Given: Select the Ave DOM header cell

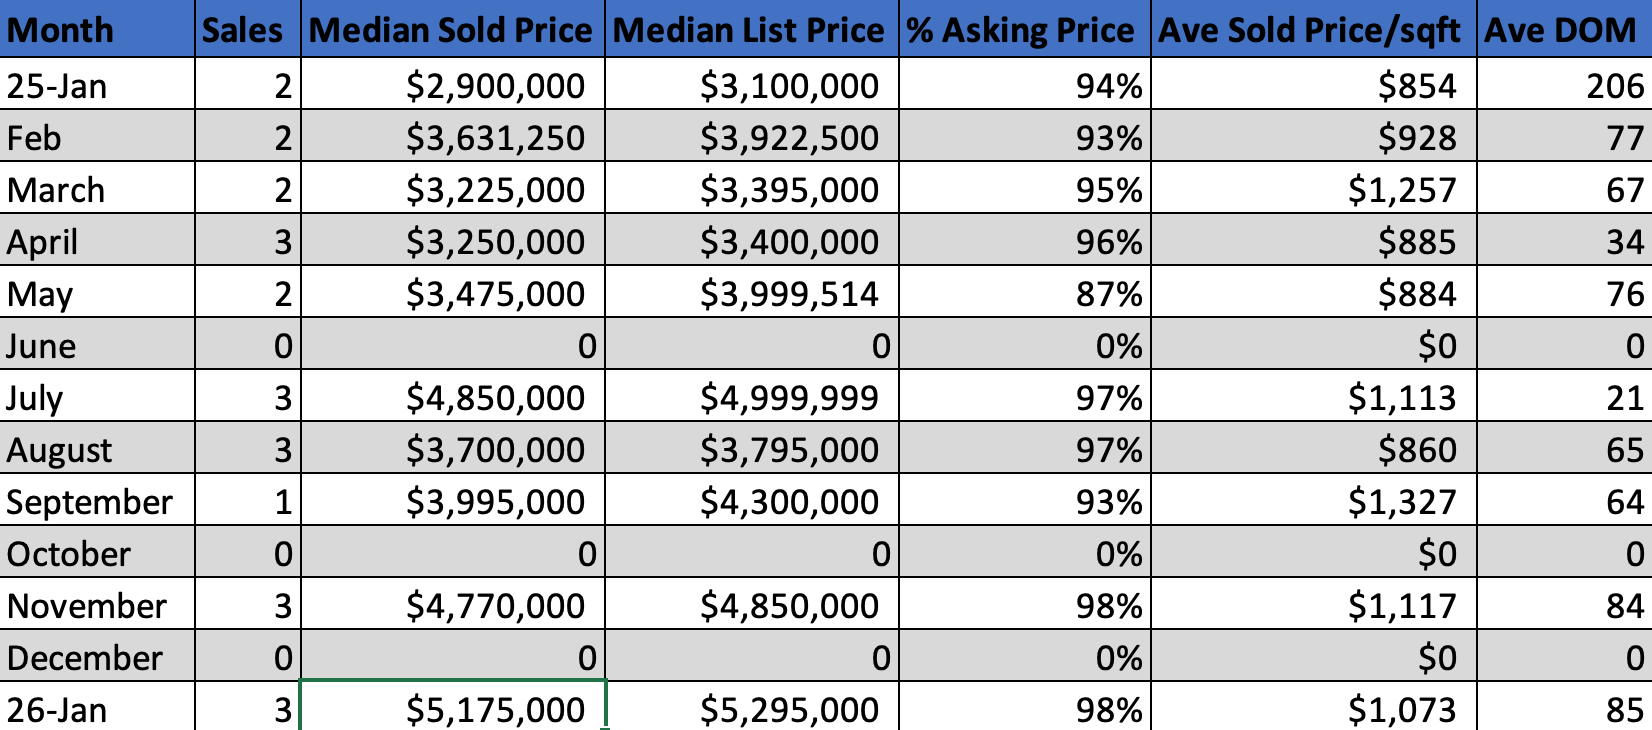Looking at the screenshot, I should click(x=1563, y=30).
